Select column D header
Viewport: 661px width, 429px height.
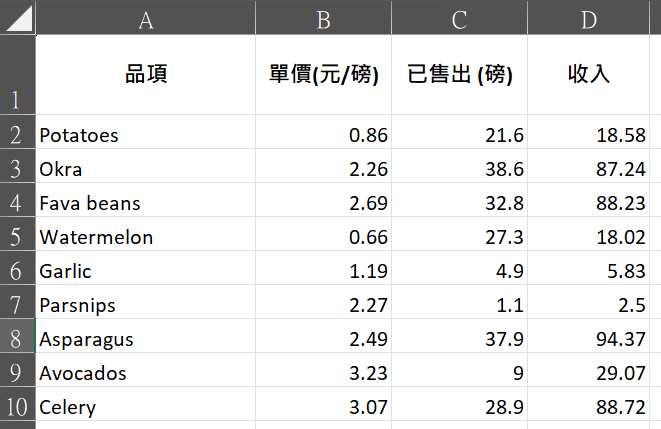point(588,17)
